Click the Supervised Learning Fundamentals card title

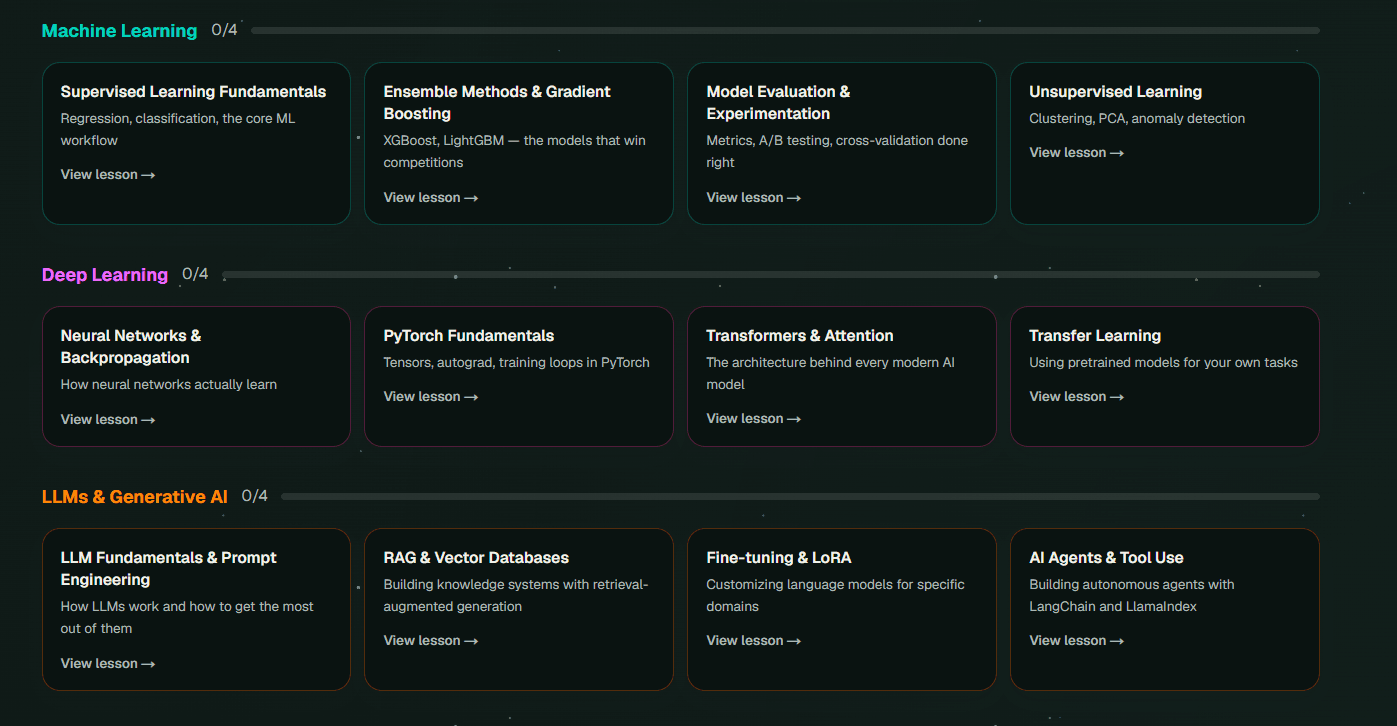click(x=193, y=92)
